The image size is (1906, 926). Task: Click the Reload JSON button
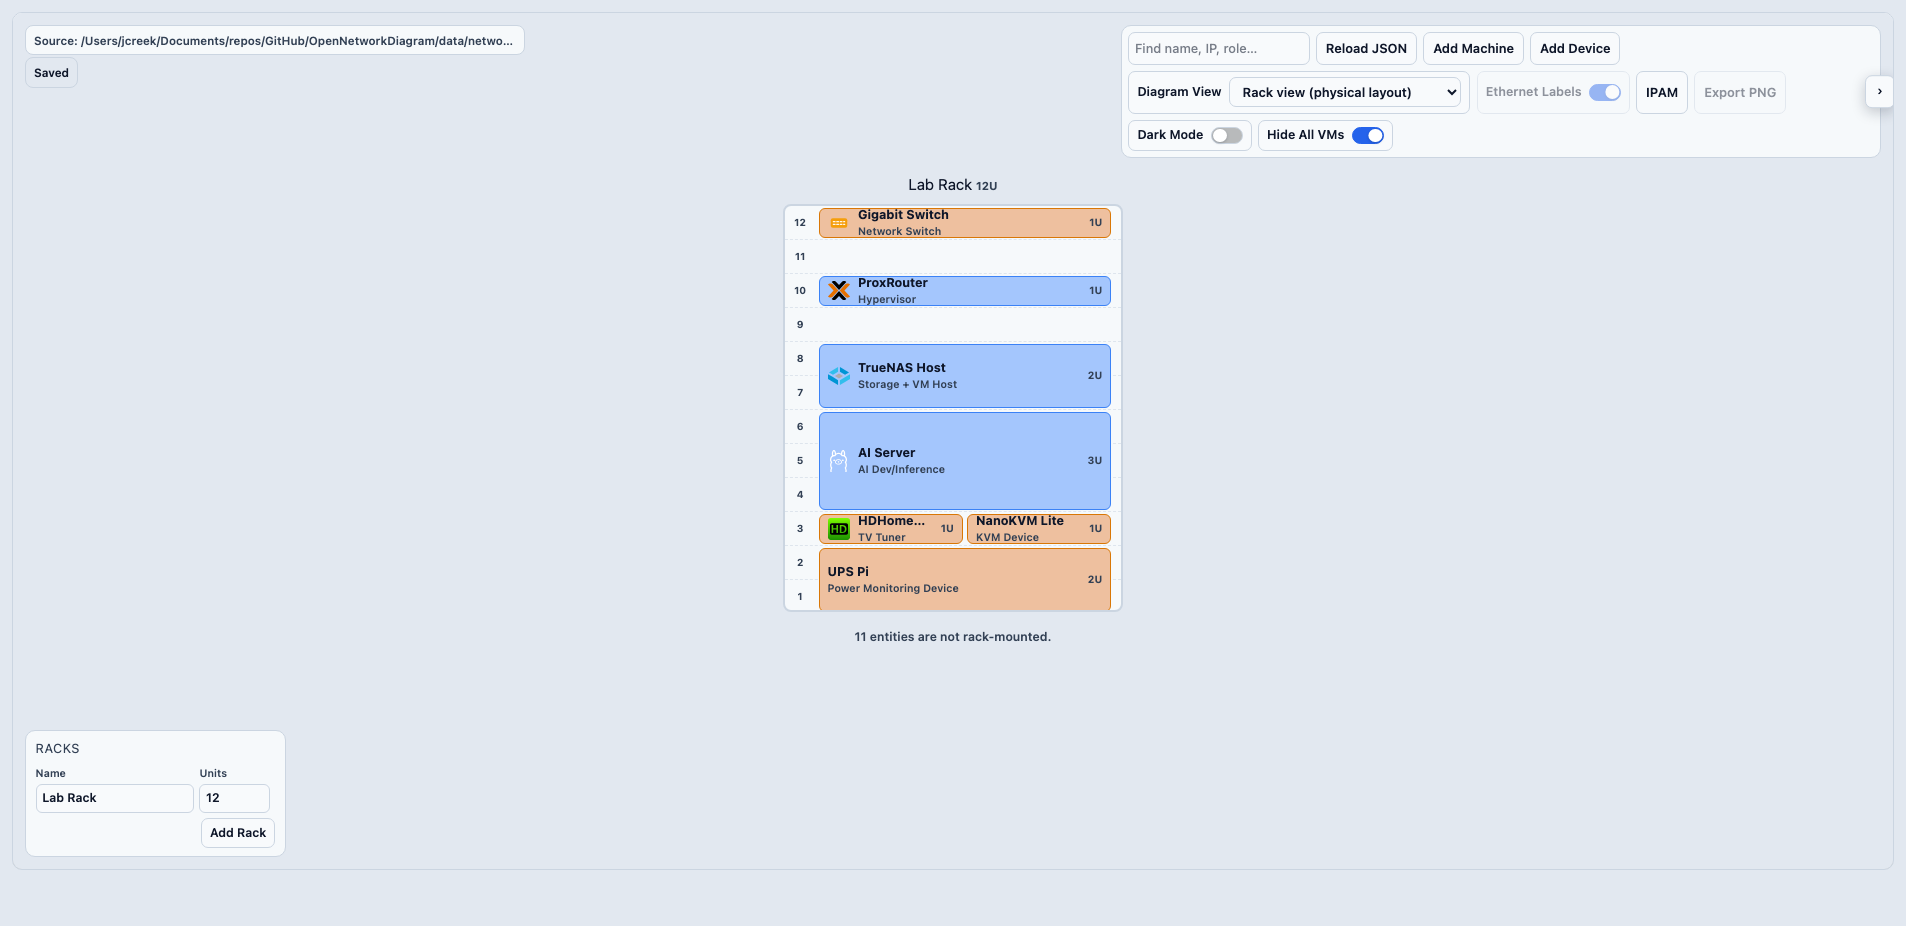[x=1366, y=48]
